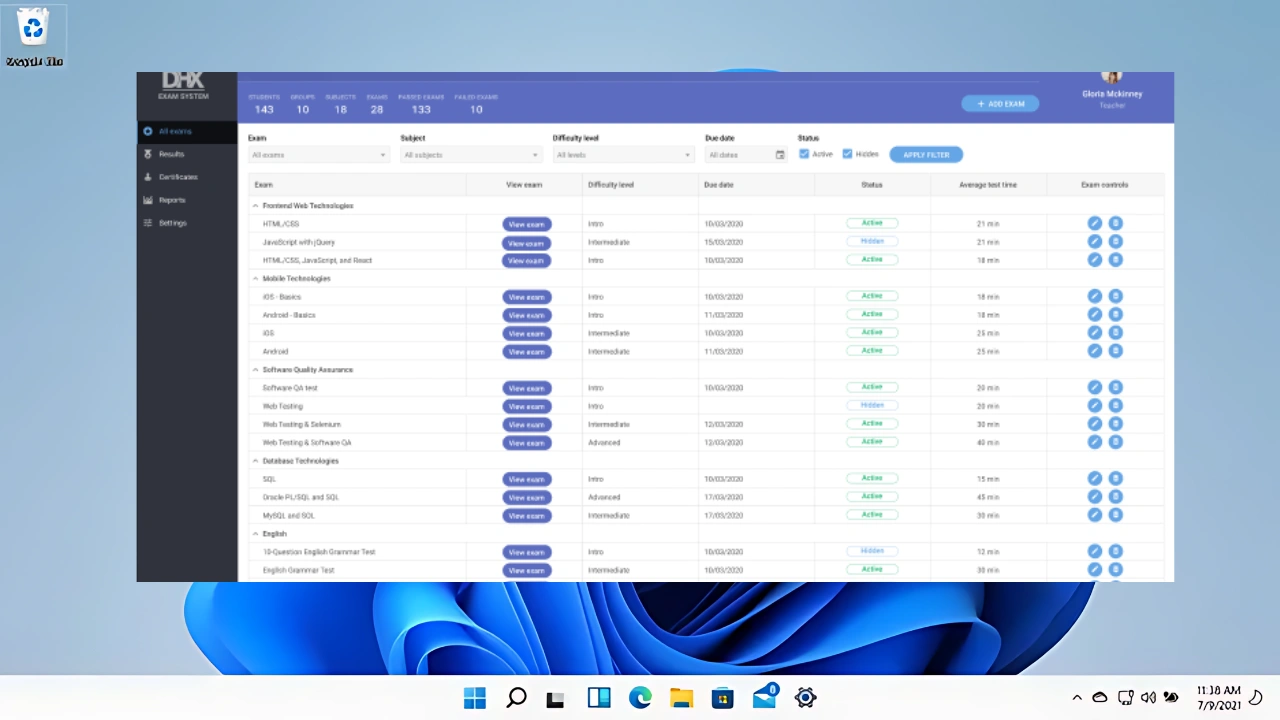
Task: Edit the iOS - Basics exam
Action: click(x=1094, y=296)
